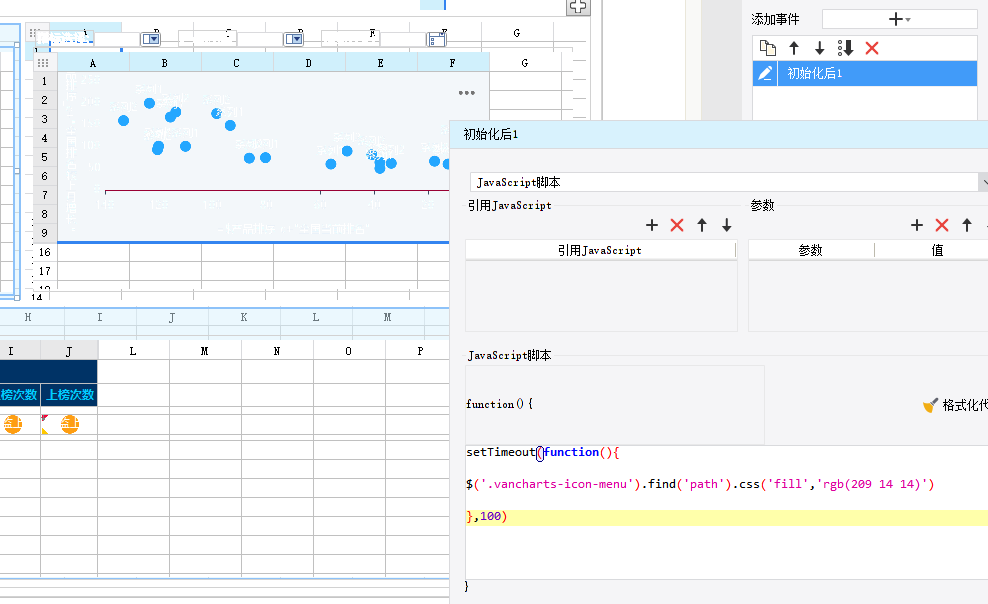988x604 pixels.
Task: Select row 5 header
Action: (44, 157)
